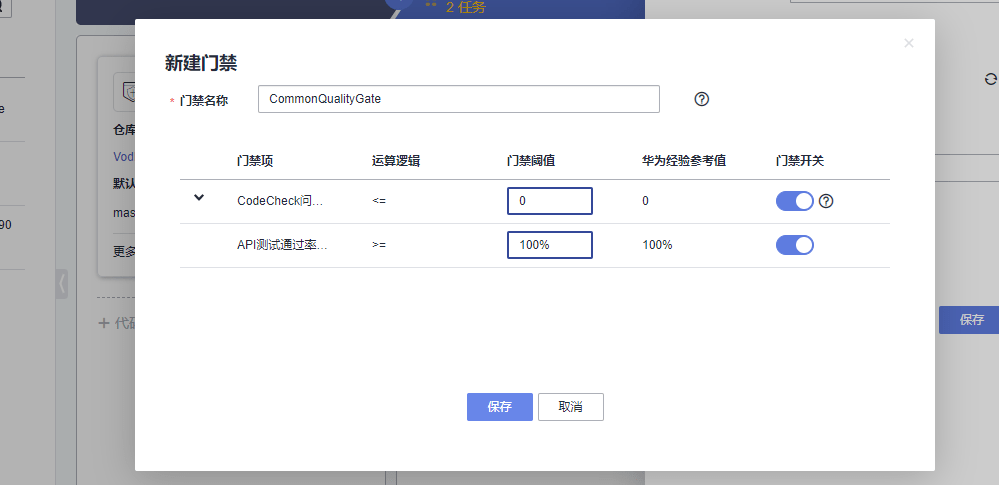Select the API测试通过率 gate item label

(x=282, y=245)
